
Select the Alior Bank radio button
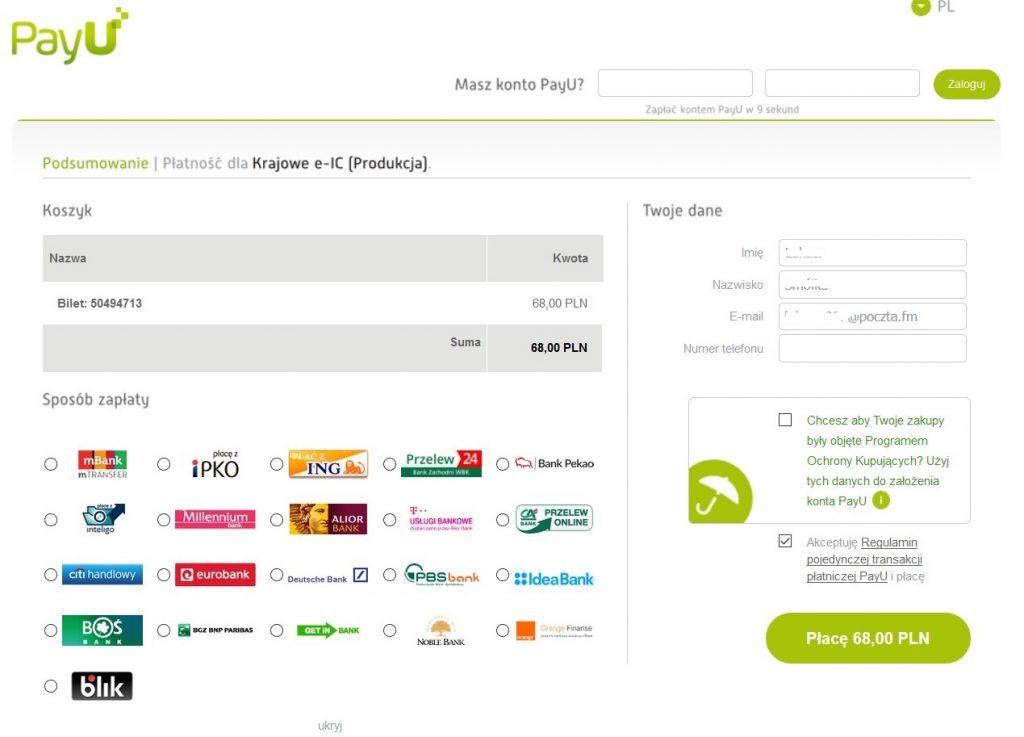click(x=276, y=520)
